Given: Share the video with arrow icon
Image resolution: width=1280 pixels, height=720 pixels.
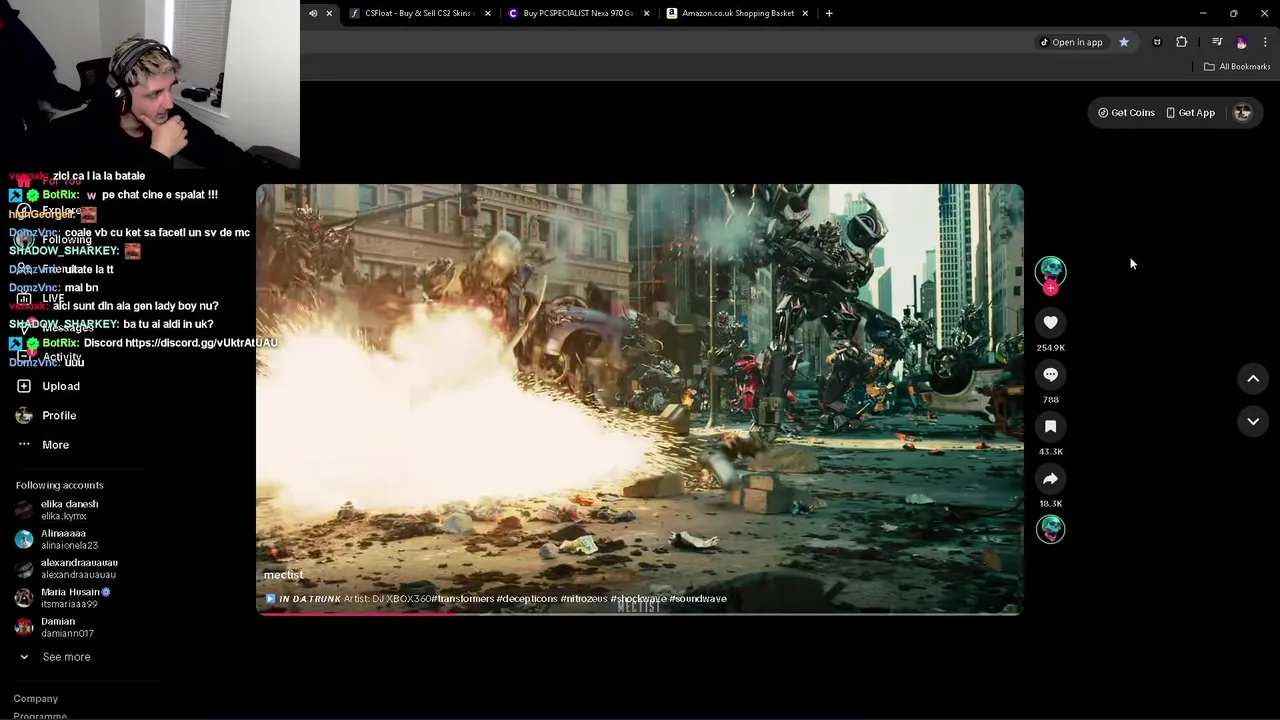Looking at the screenshot, I should (1050, 478).
